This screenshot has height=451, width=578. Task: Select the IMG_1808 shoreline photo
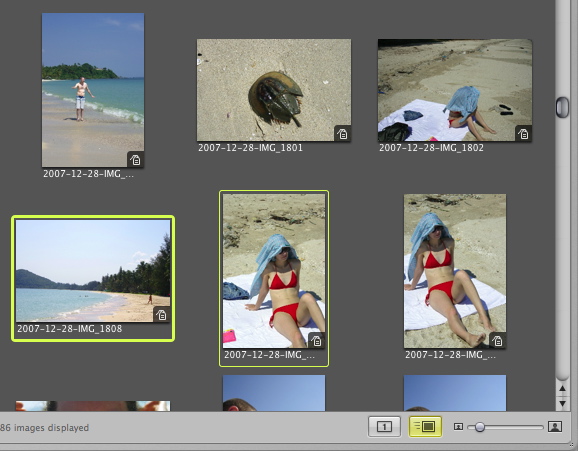(x=93, y=271)
